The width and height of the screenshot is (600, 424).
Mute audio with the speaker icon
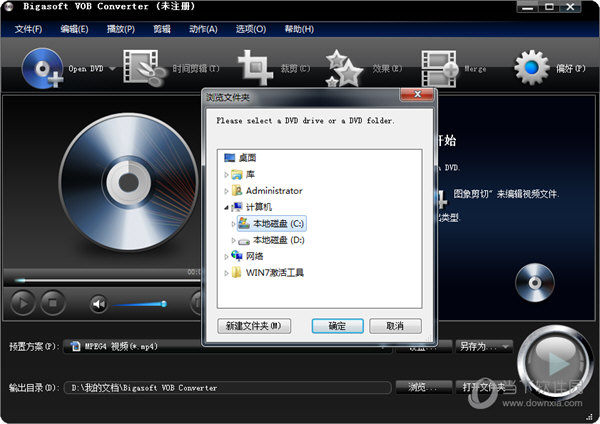(98, 304)
